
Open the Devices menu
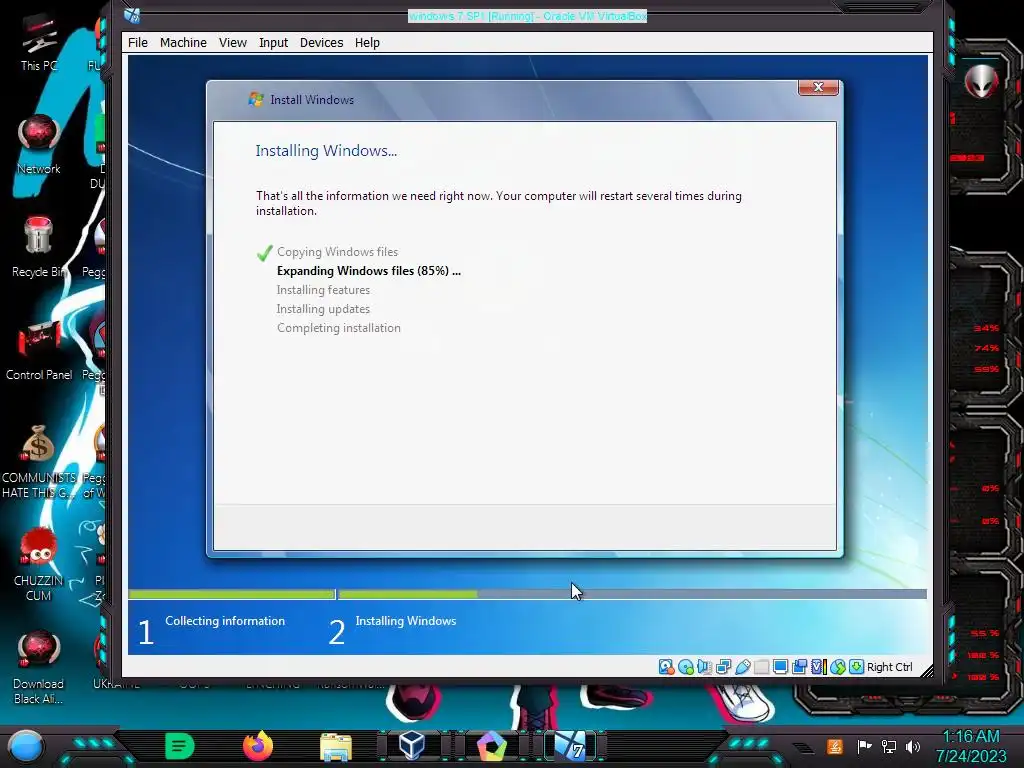pos(321,42)
